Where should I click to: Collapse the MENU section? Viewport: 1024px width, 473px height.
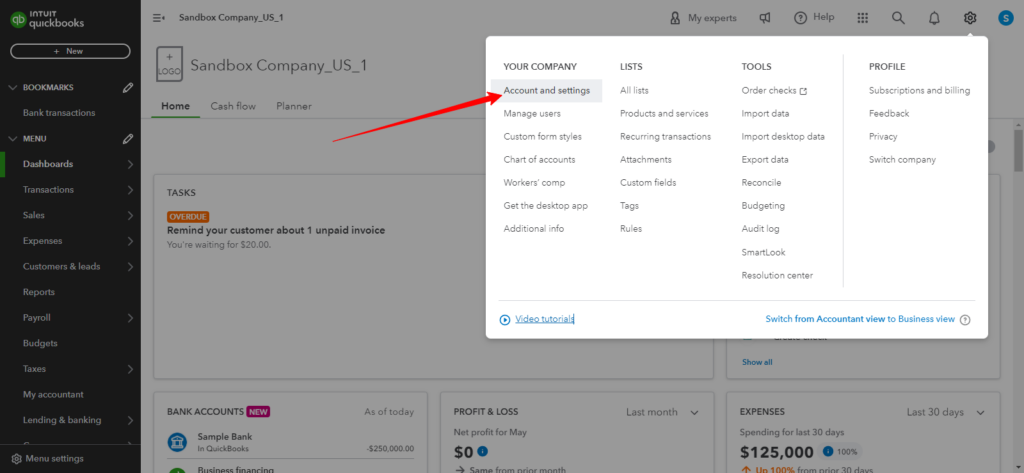coord(12,139)
